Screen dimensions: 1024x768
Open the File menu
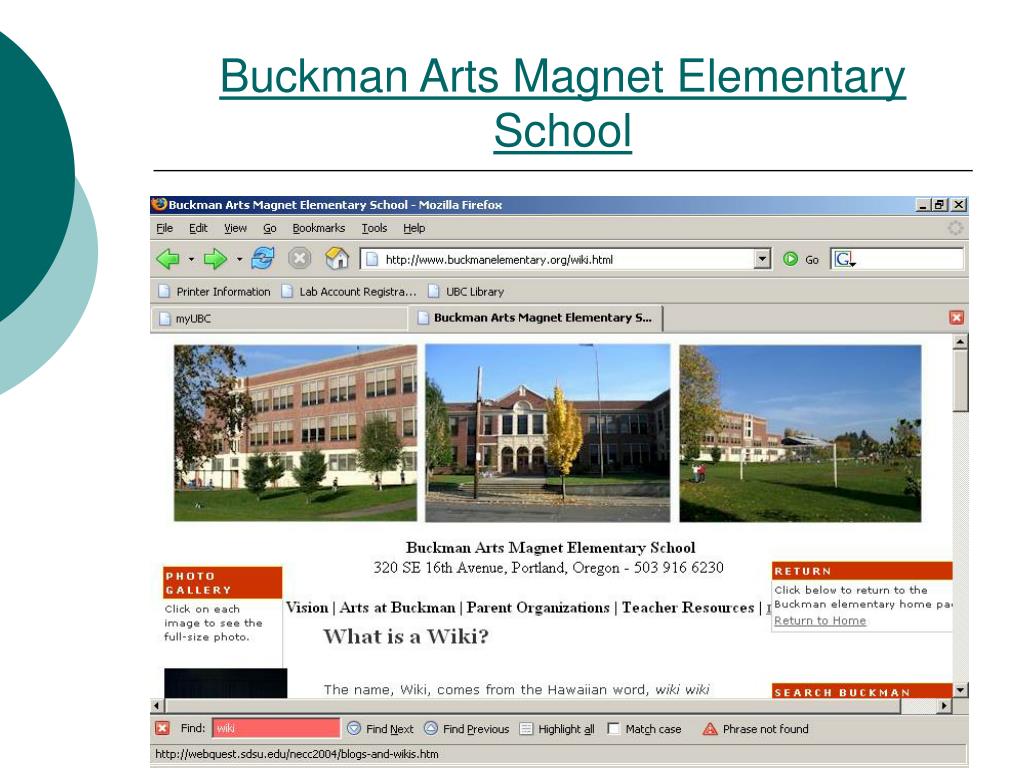coord(165,228)
